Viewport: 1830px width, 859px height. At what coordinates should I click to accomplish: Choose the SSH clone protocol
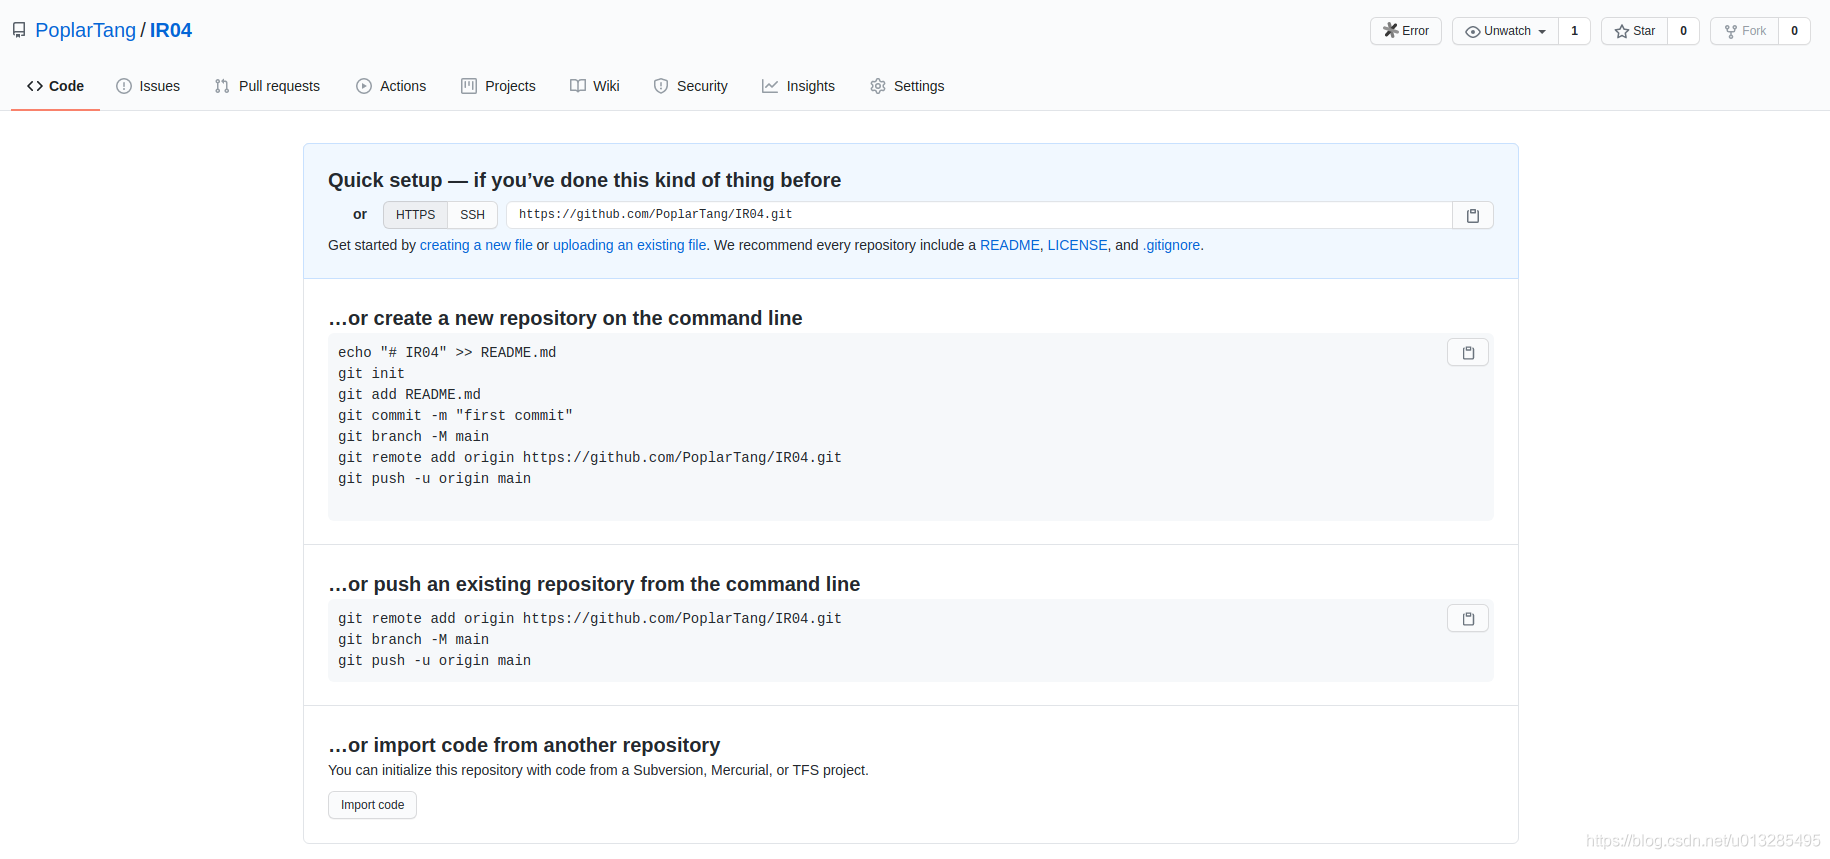pos(472,215)
